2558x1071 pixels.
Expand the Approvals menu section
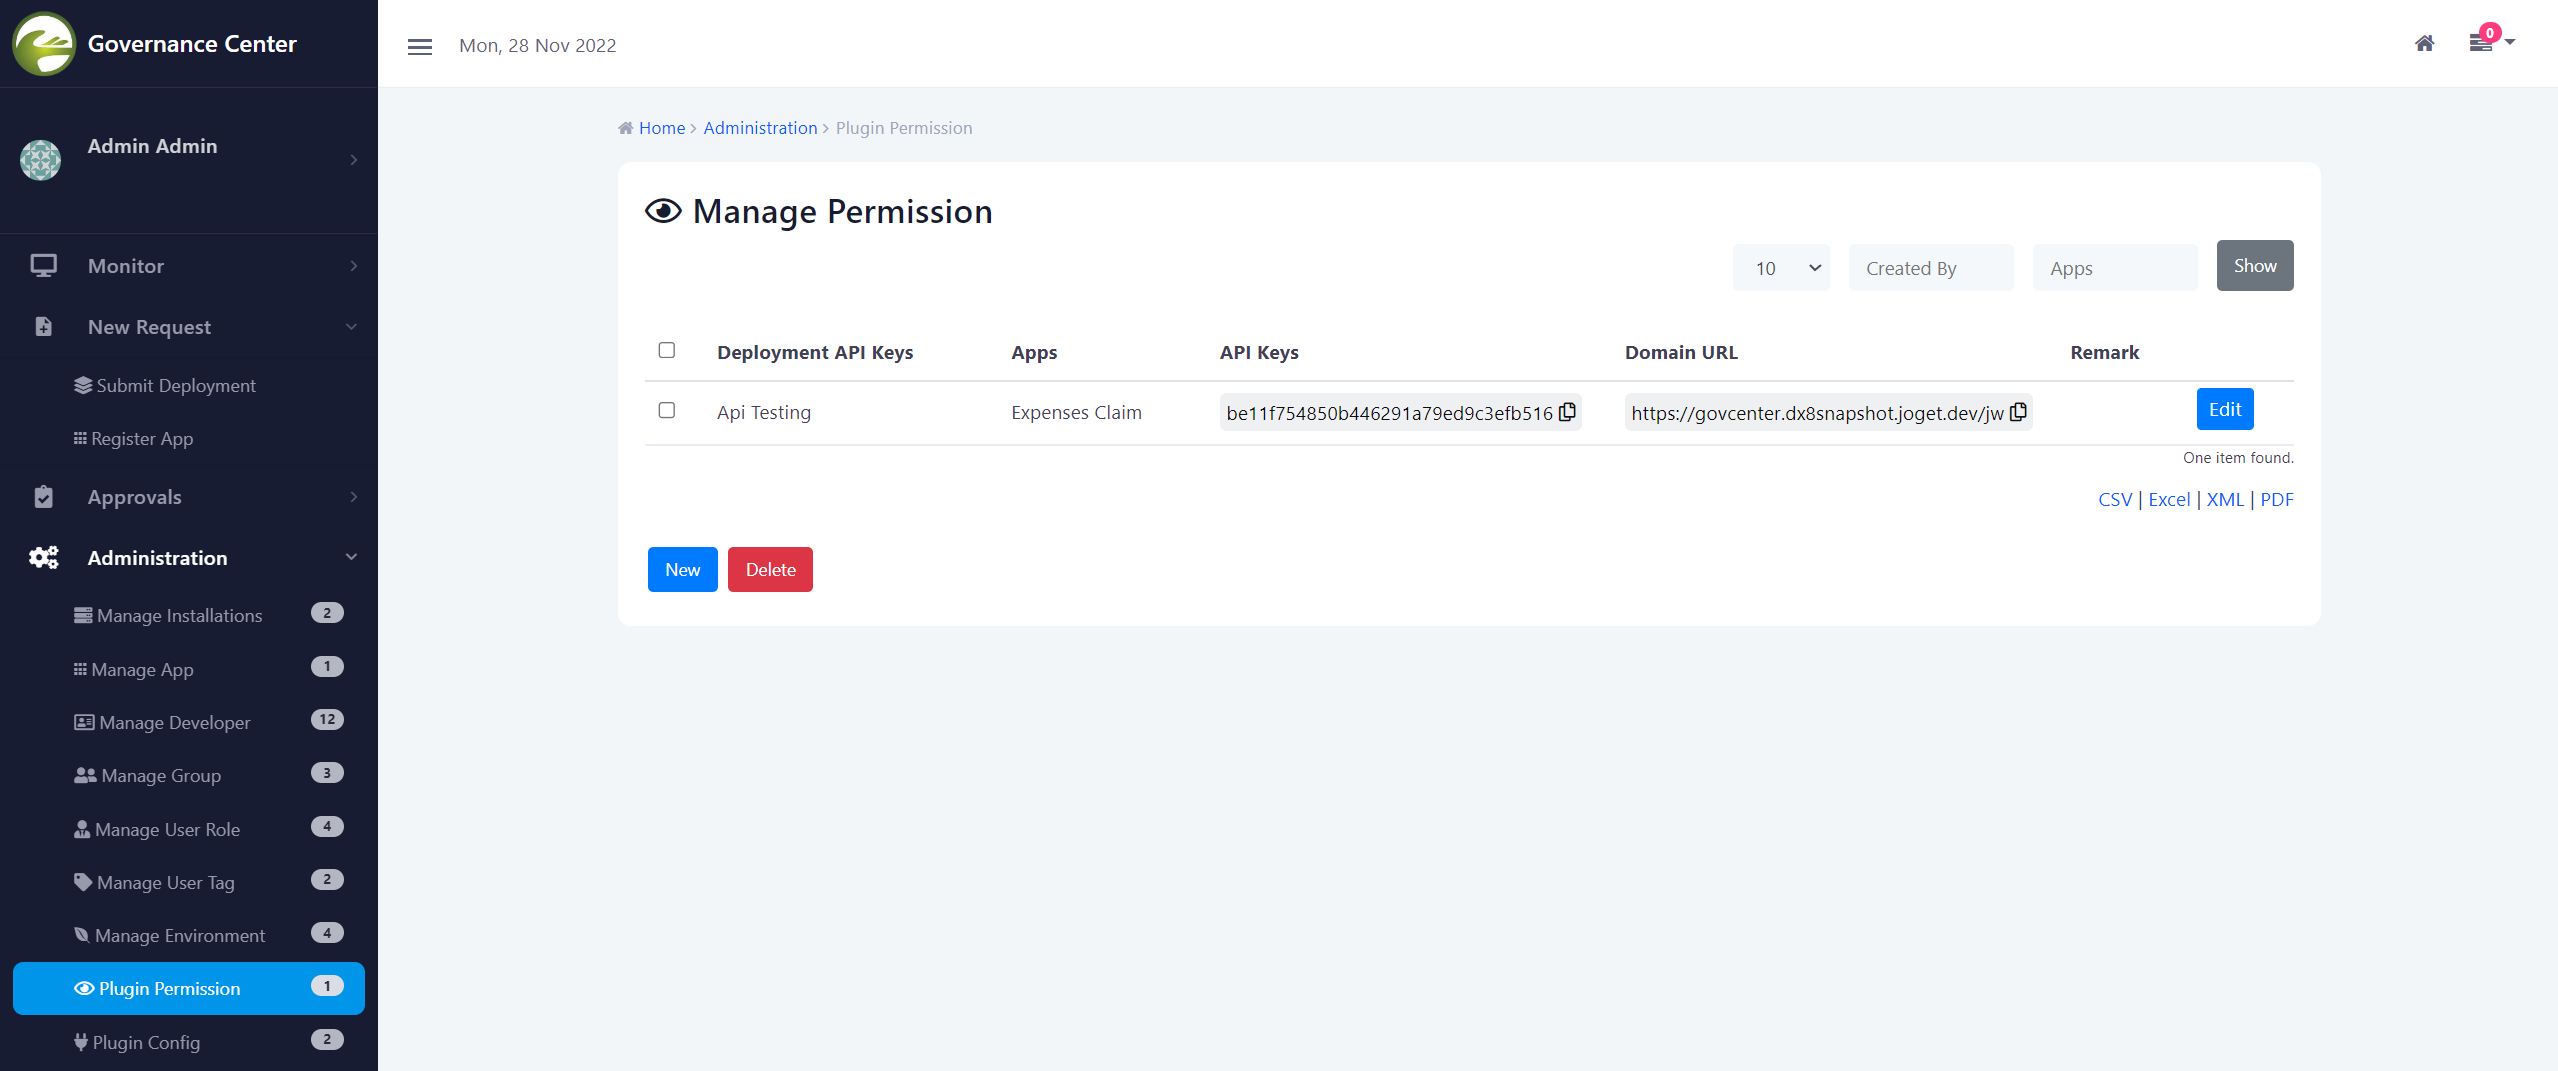coord(353,497)
